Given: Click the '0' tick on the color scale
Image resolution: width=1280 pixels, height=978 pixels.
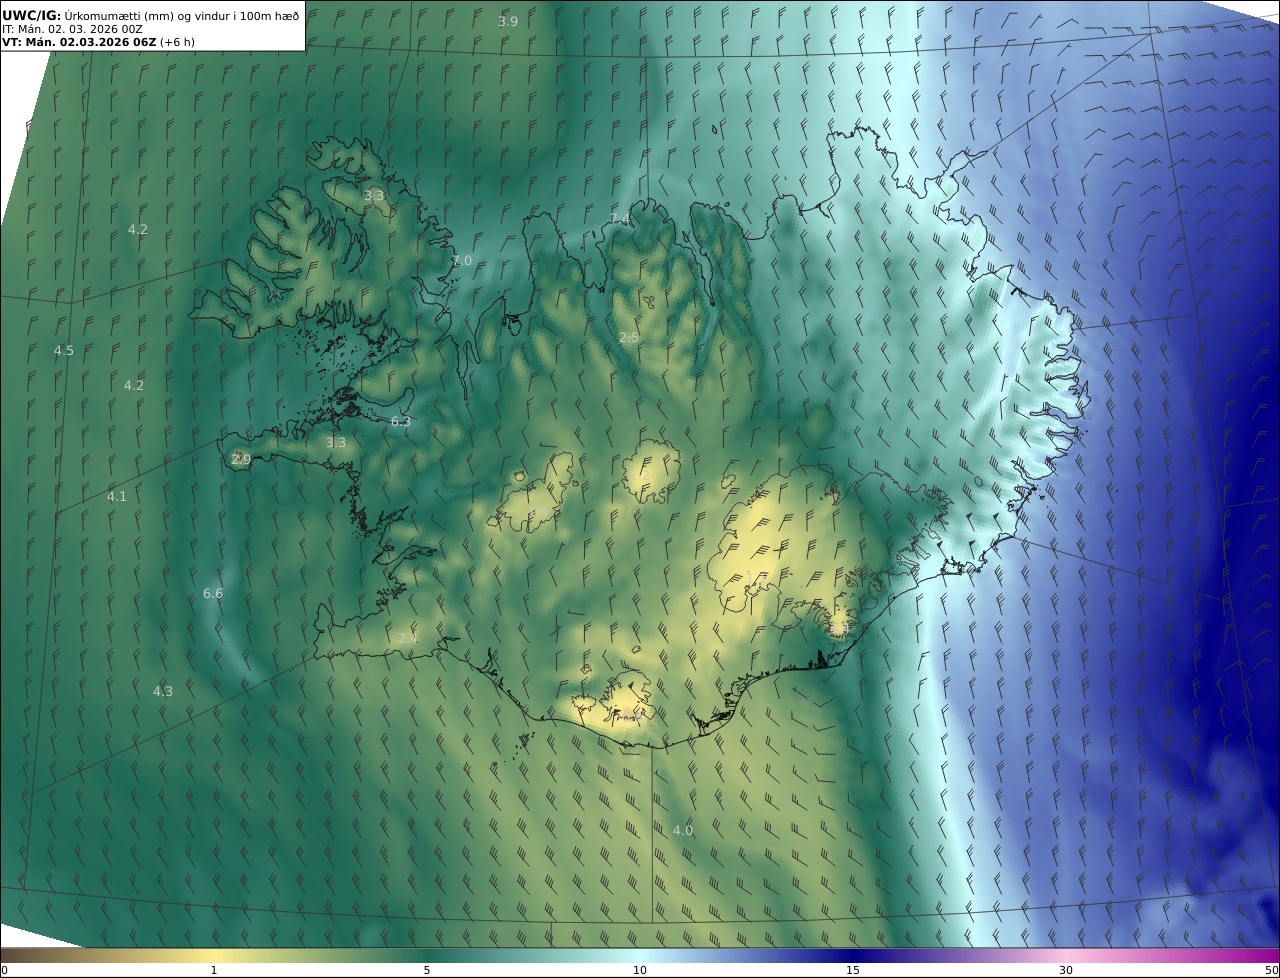Looking at the screenshot, I should pyautogui.click(x=4, y=970).
